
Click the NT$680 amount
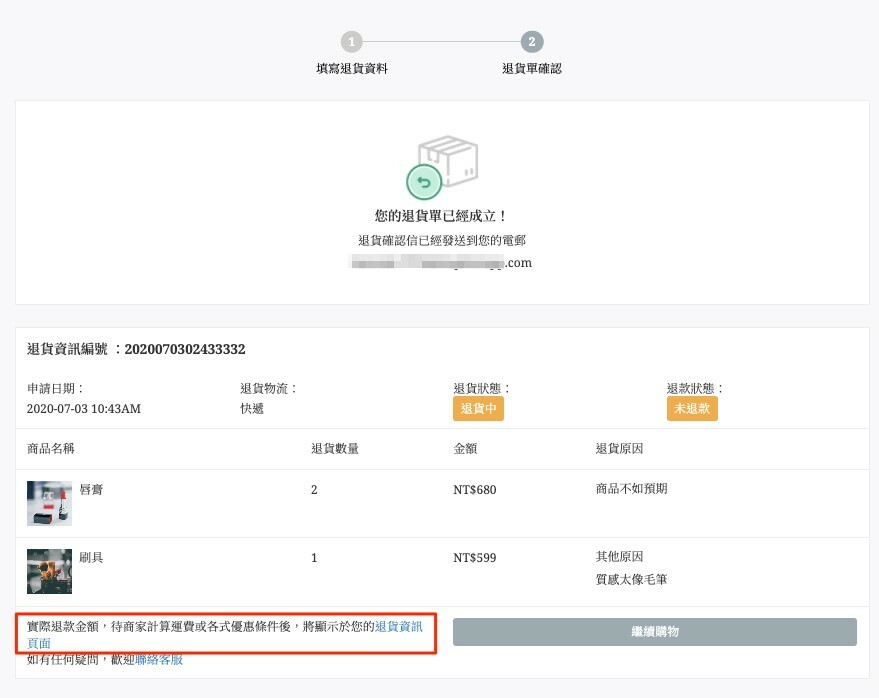point(474,490)
